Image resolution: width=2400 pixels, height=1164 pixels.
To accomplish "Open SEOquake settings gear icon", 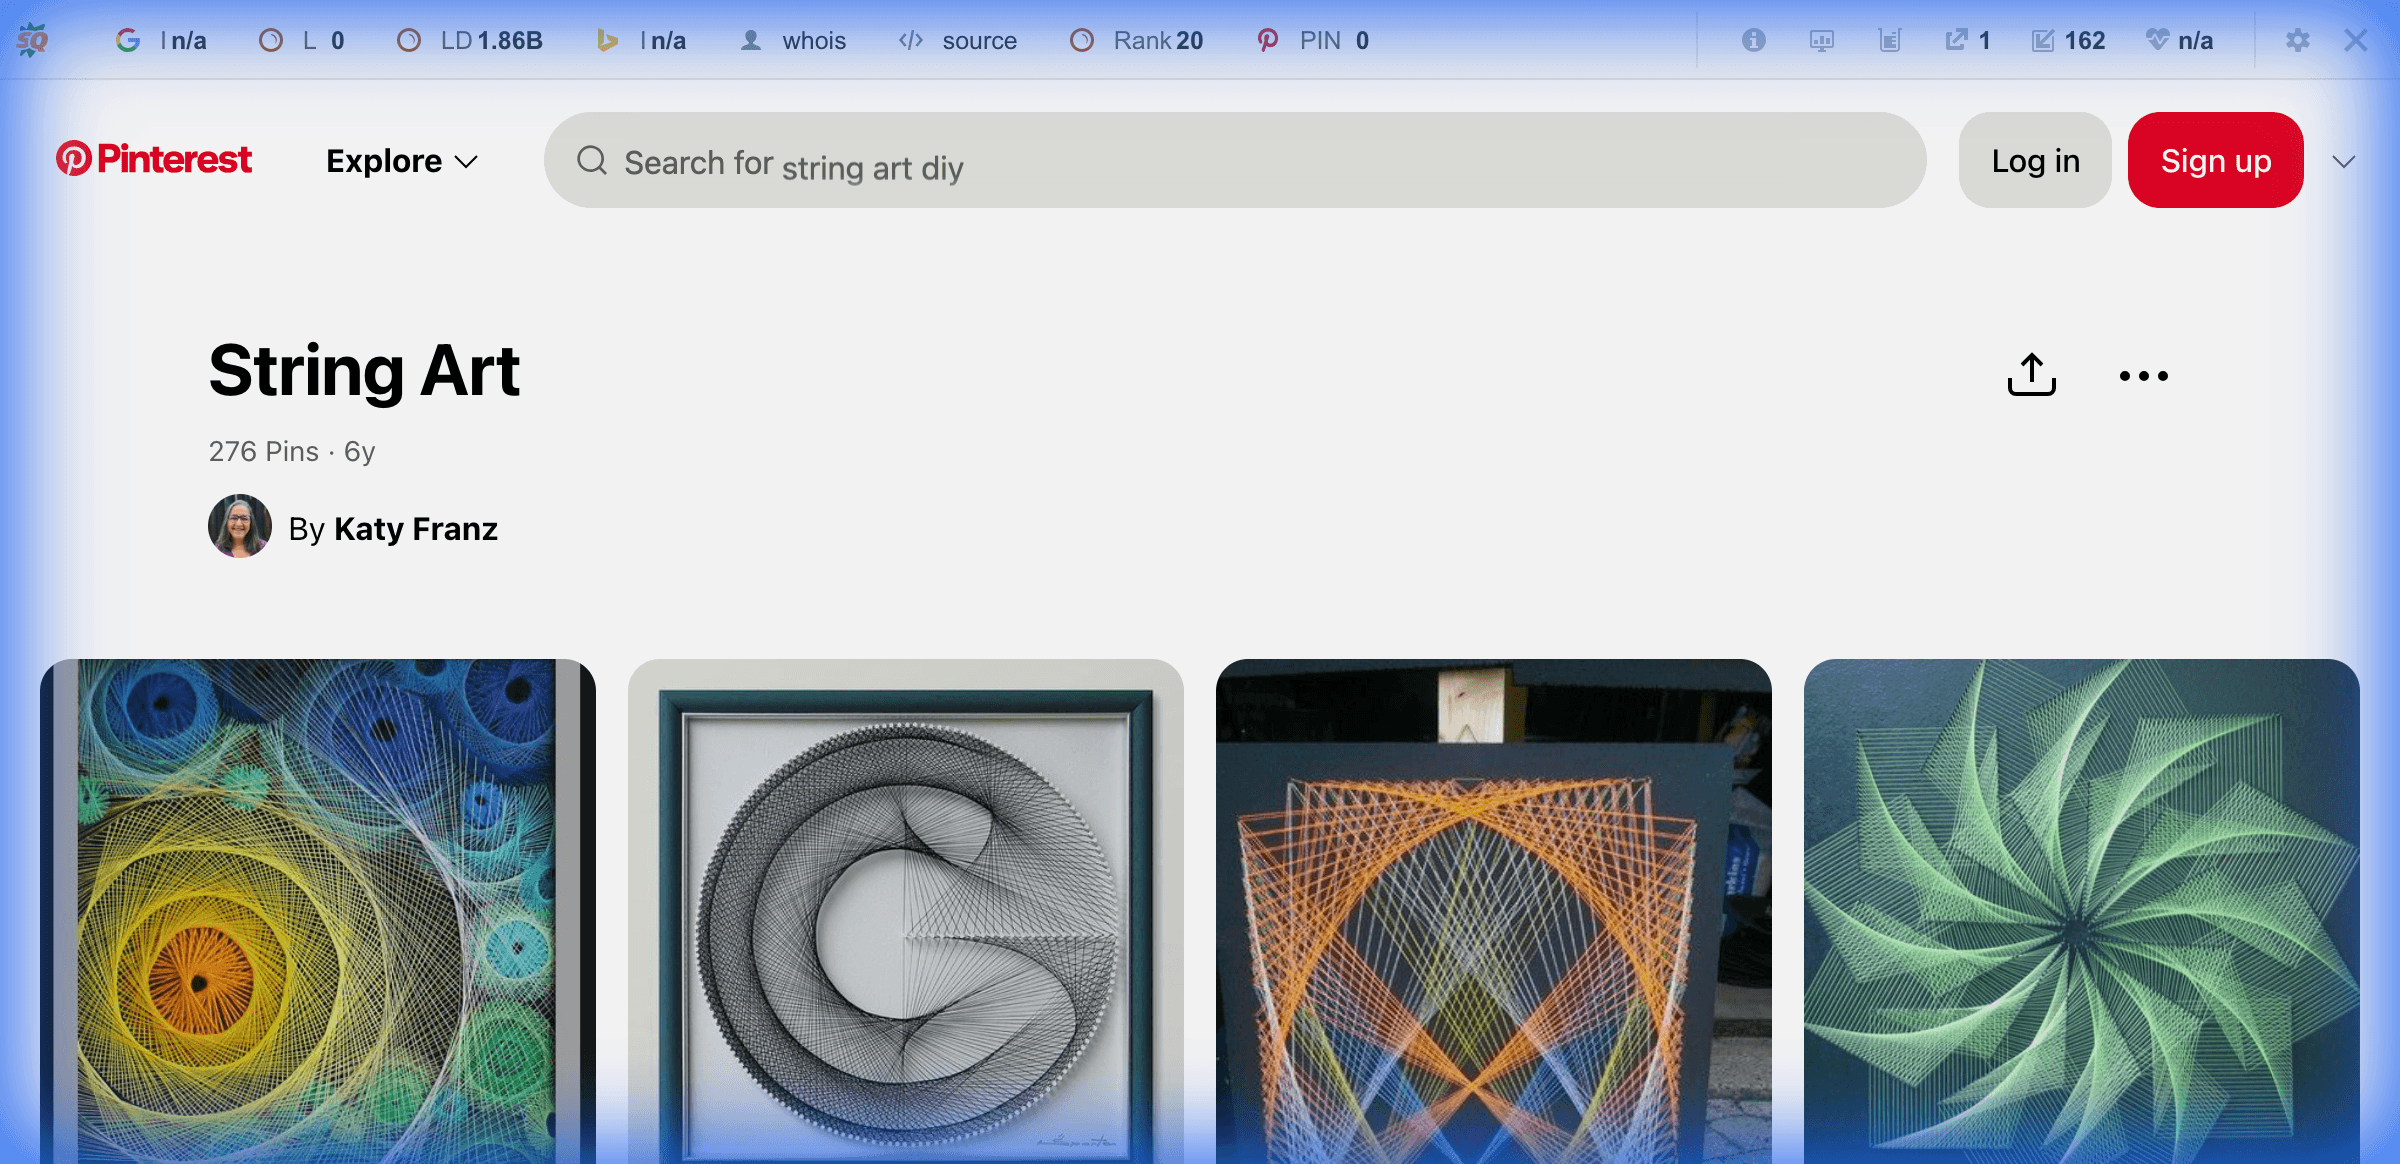I will 2297,40.
